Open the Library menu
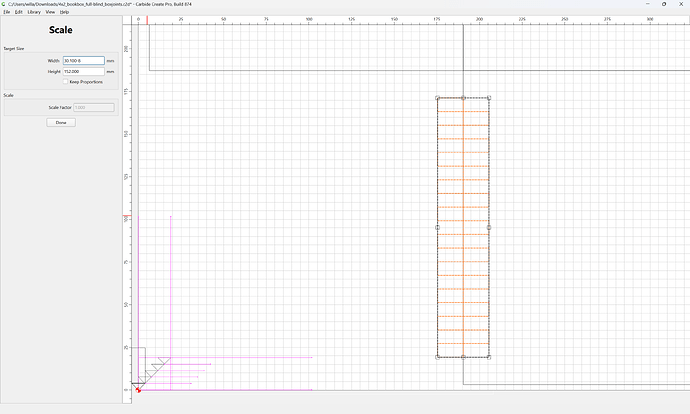690x414 pixels. [x=34, y=12]
